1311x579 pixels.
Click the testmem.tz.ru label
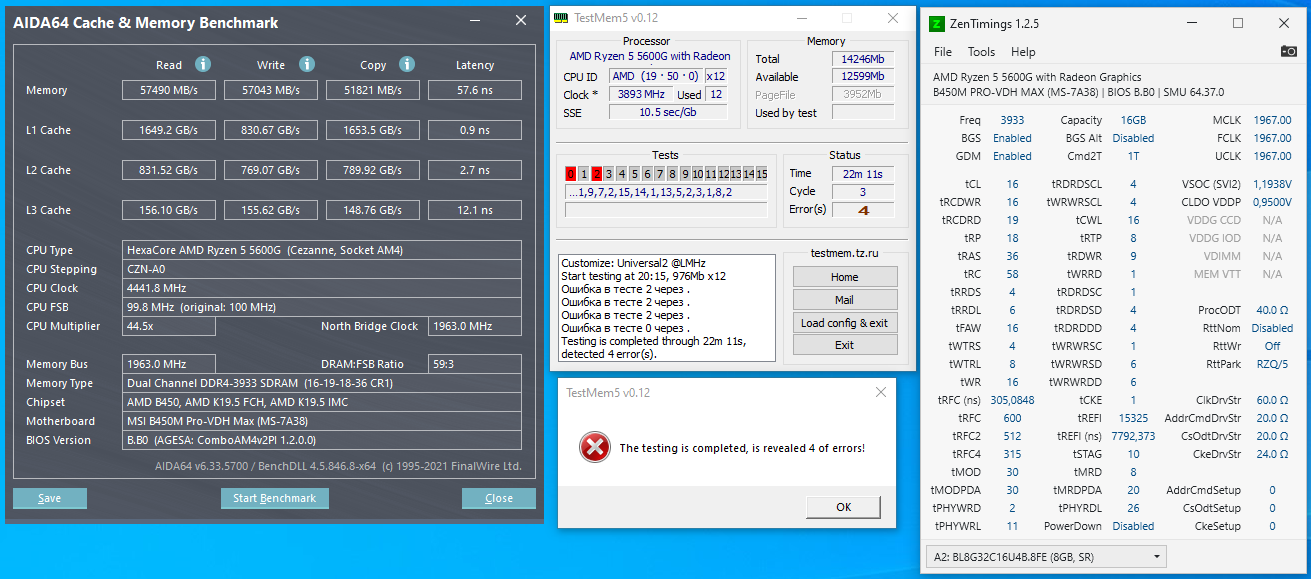coord(844,254)
